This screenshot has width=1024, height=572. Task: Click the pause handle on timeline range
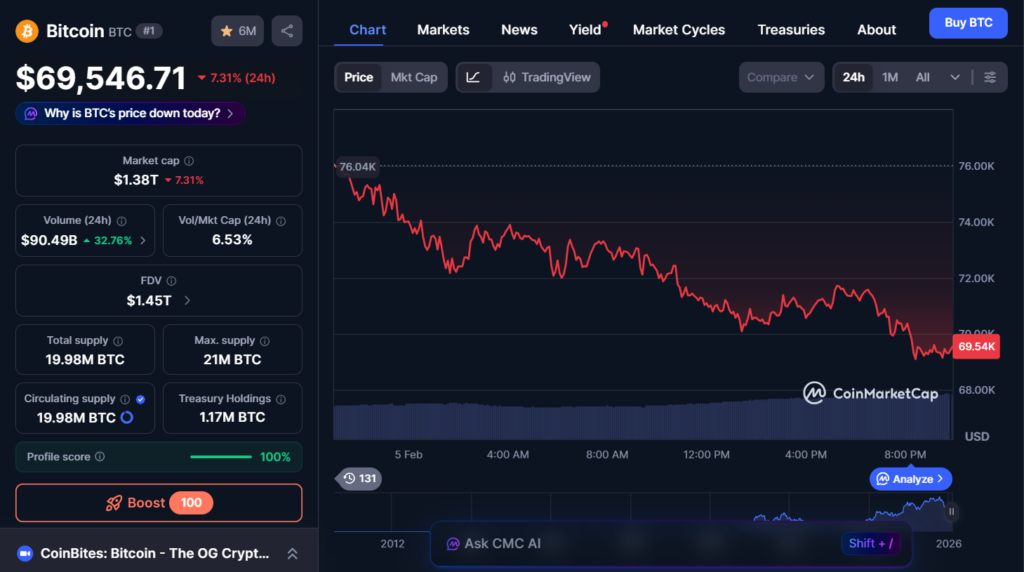point(951,512)
